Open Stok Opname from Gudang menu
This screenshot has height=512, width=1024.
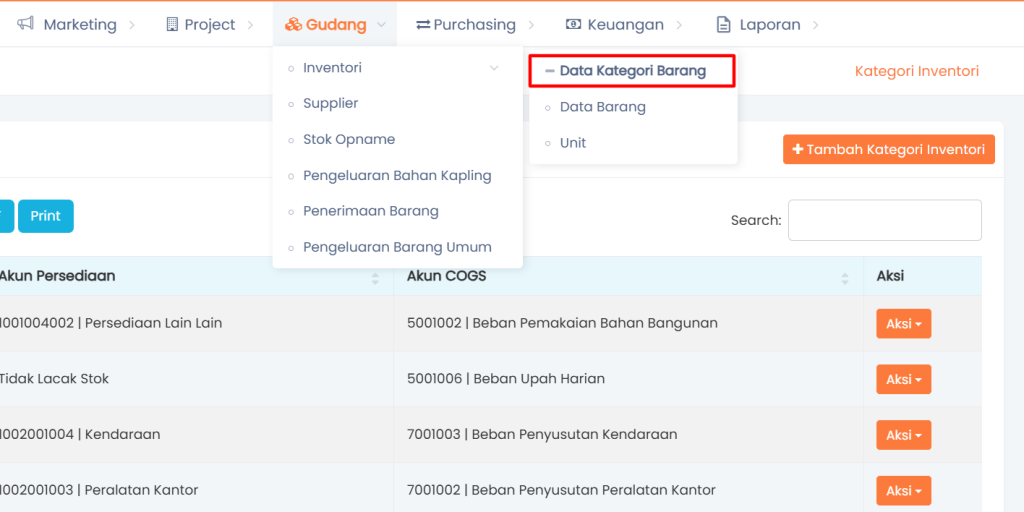click(x=349, y=140)
